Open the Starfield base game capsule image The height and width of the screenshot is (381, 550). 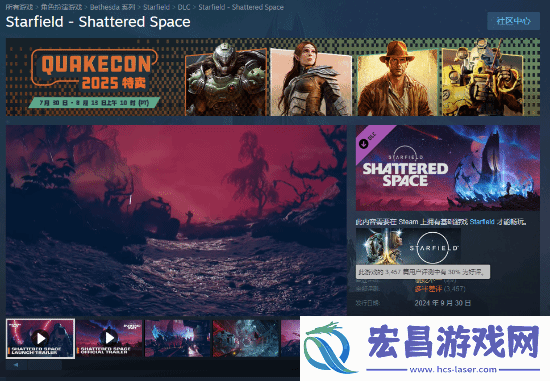pyautogui.click(x=408, y=248)
